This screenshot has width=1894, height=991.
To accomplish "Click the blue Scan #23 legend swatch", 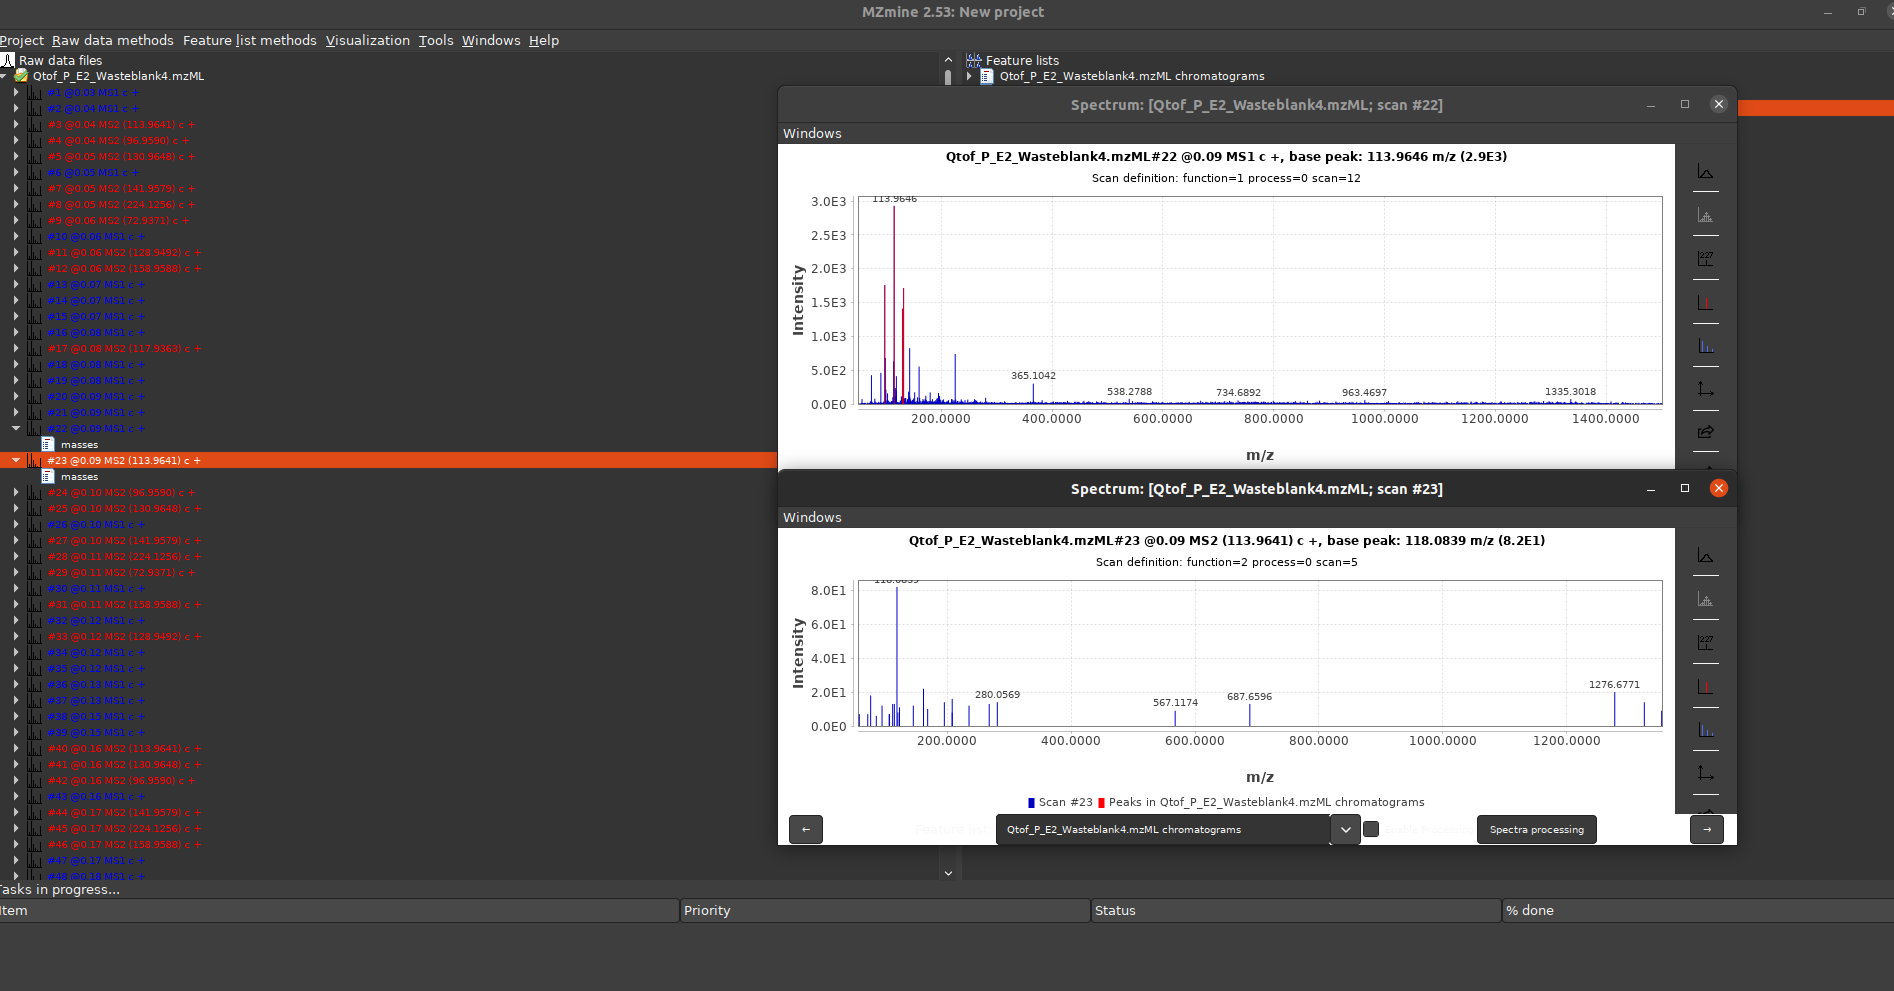I will (1031, 802).
